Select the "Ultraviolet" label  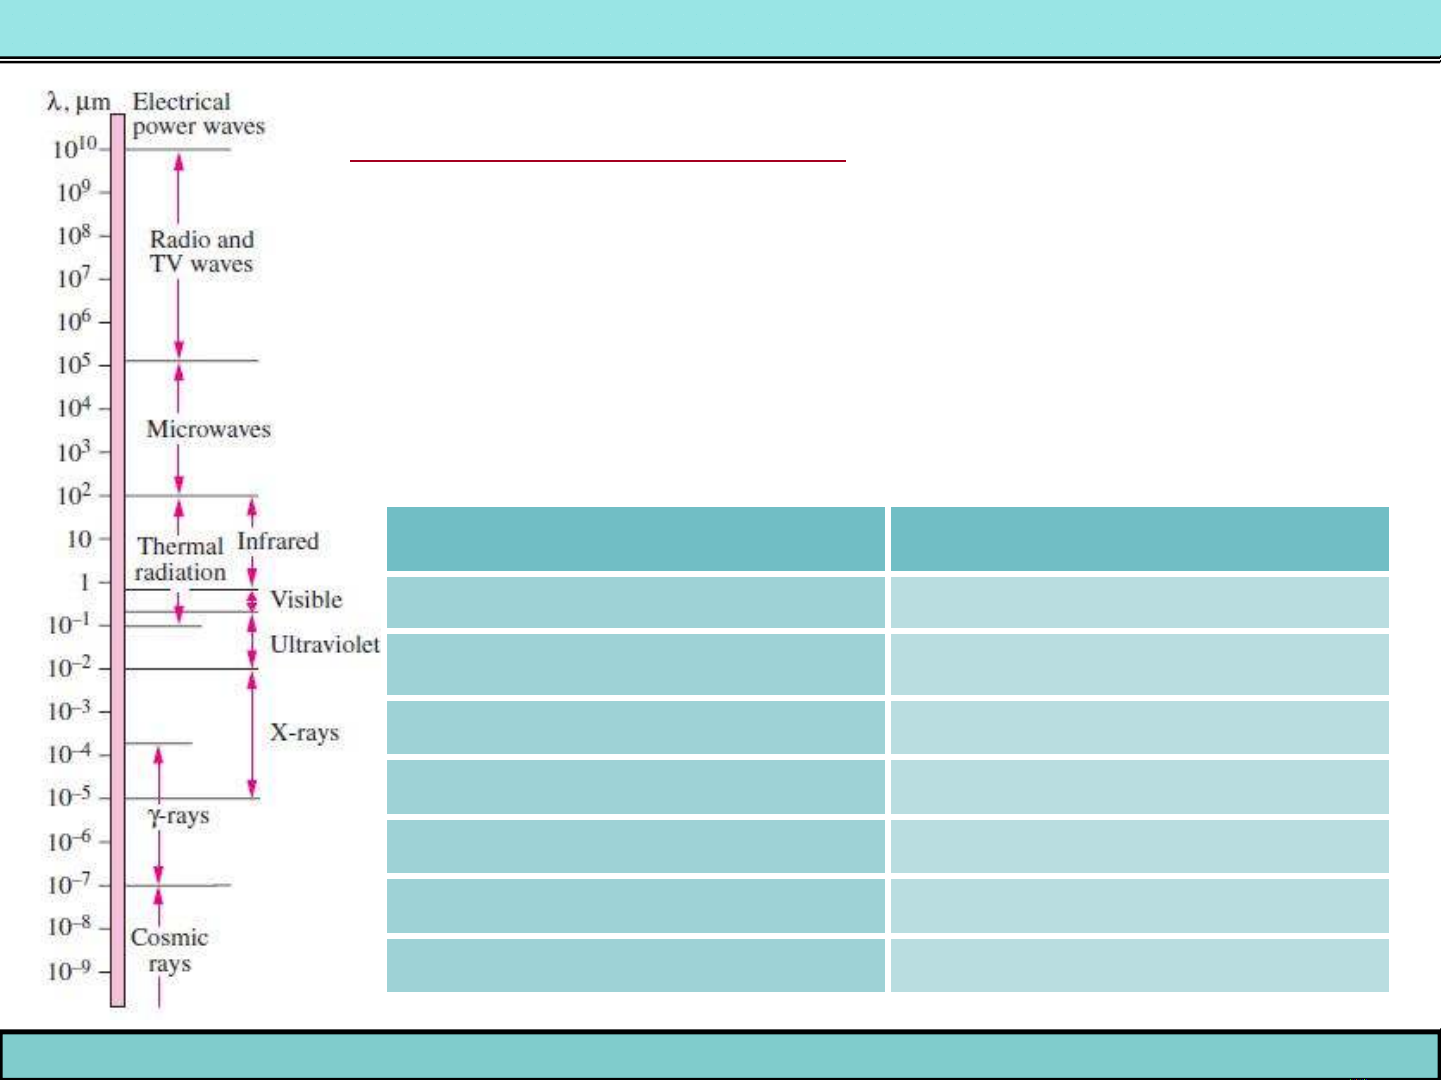(x=325, y=644)
